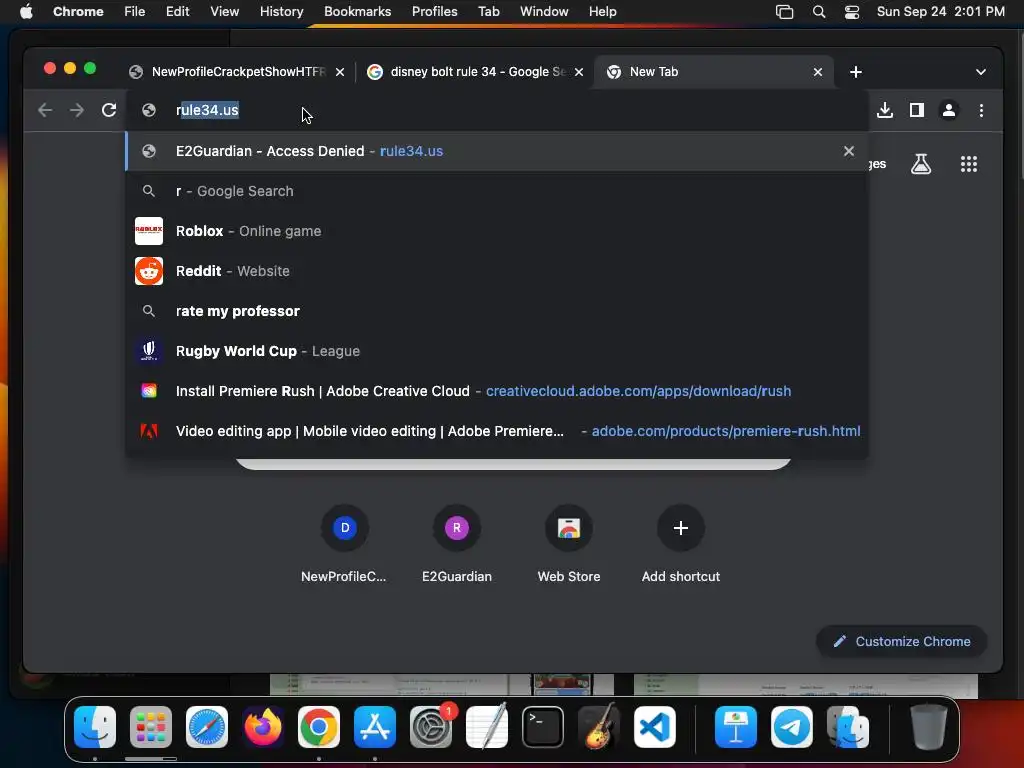This screenshot has height=768, width=1024.
Task: Choose the Reddit Website suggestion
Action: (x=496, y=271)
